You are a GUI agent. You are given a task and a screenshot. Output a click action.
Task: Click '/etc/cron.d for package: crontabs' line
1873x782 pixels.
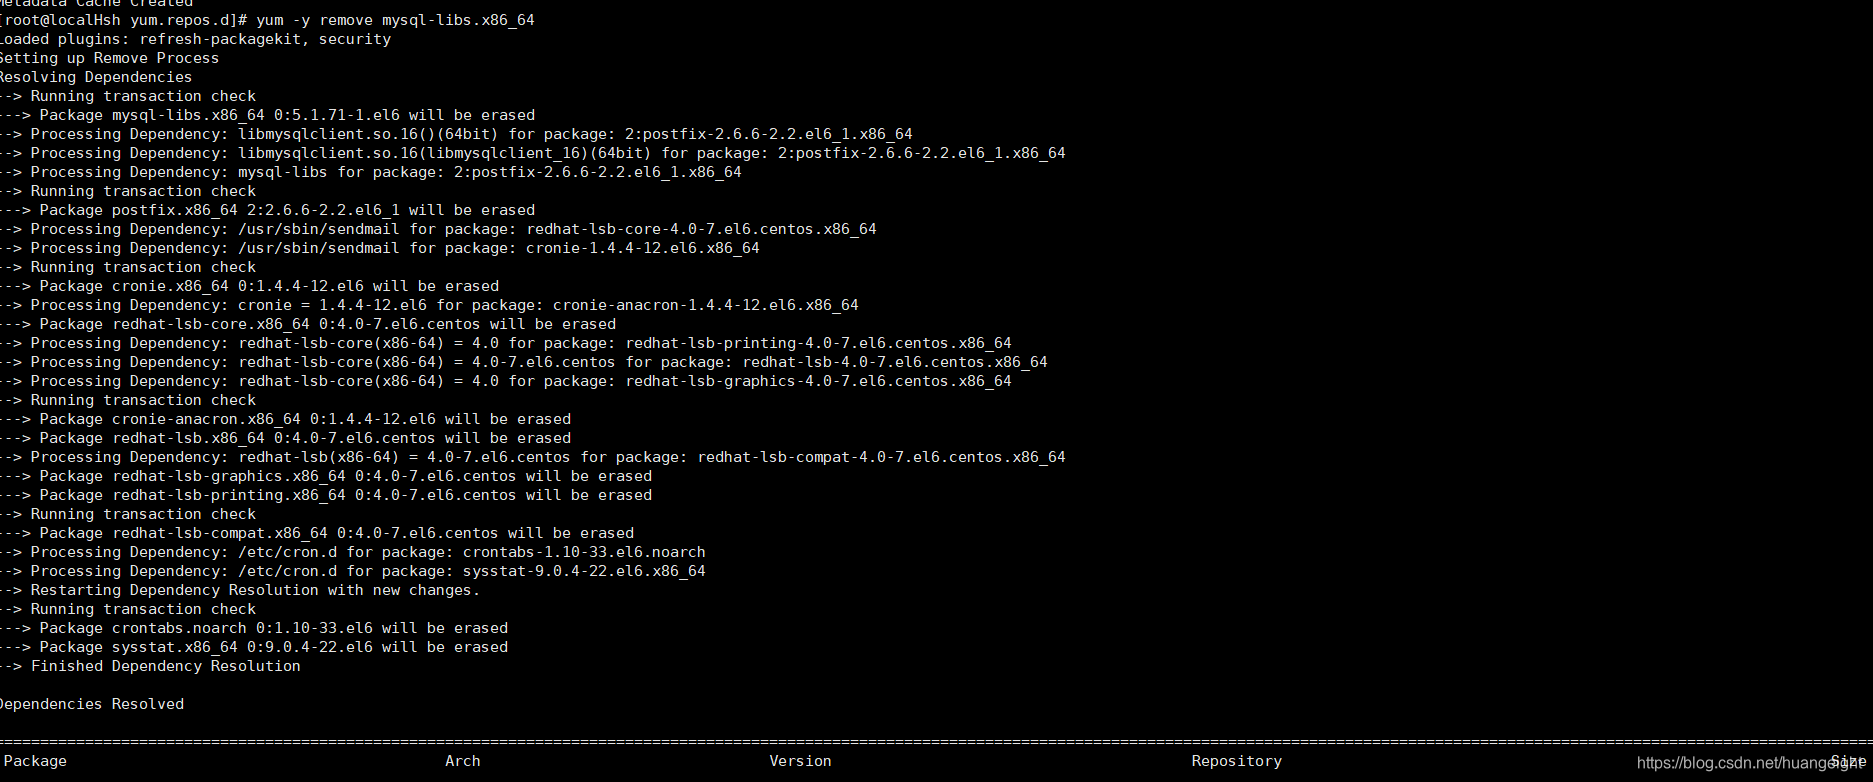[x=353, y=552]
